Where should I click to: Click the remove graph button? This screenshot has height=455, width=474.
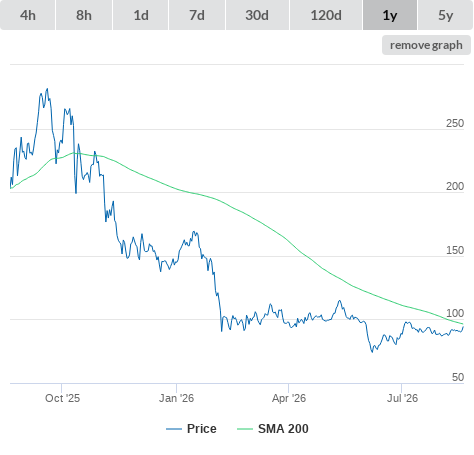[x=426, y=45]
